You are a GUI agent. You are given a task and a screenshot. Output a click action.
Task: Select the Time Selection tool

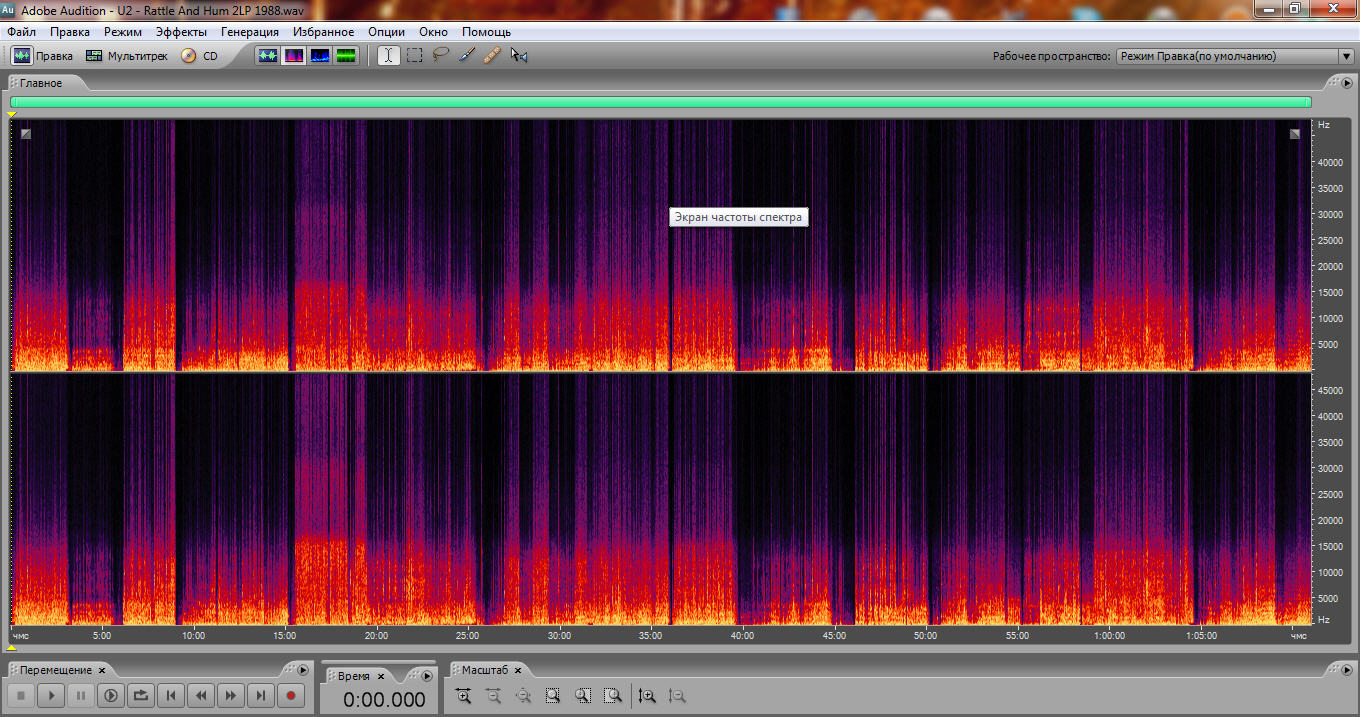click(x=388, y=56)
